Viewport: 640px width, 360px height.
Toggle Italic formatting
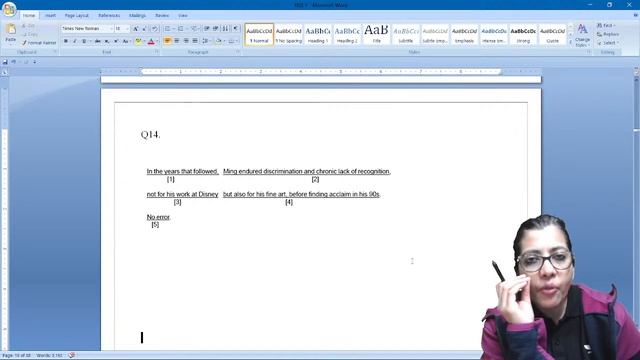point(75,41)
